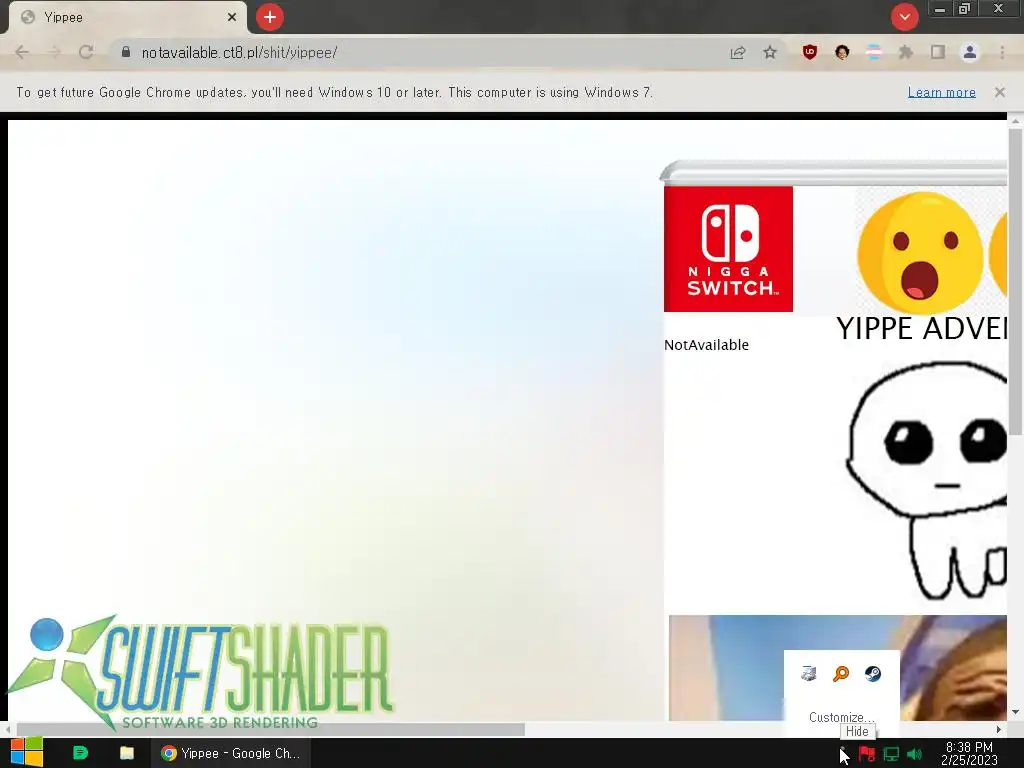Screen dimensions: 1024x768
Task: Click the gray device tray popup icon
Action: pos(808,673)
